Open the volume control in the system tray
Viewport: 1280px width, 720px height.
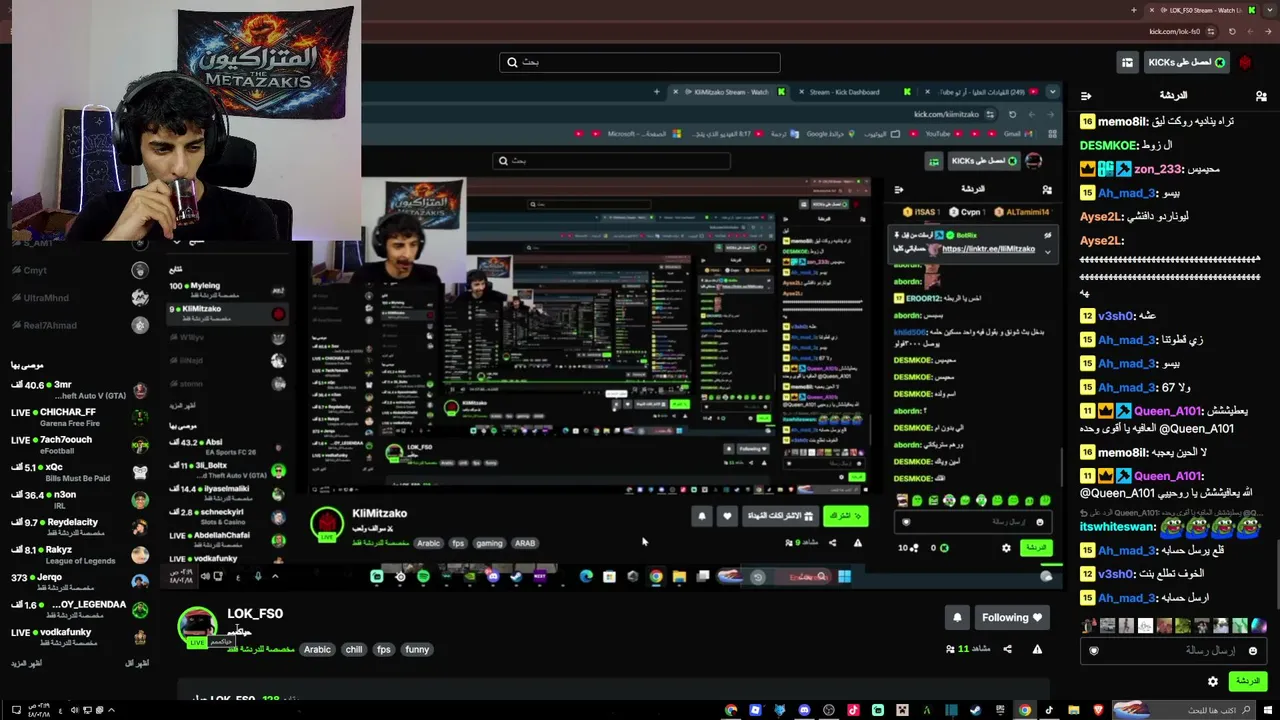coord(73,710)
